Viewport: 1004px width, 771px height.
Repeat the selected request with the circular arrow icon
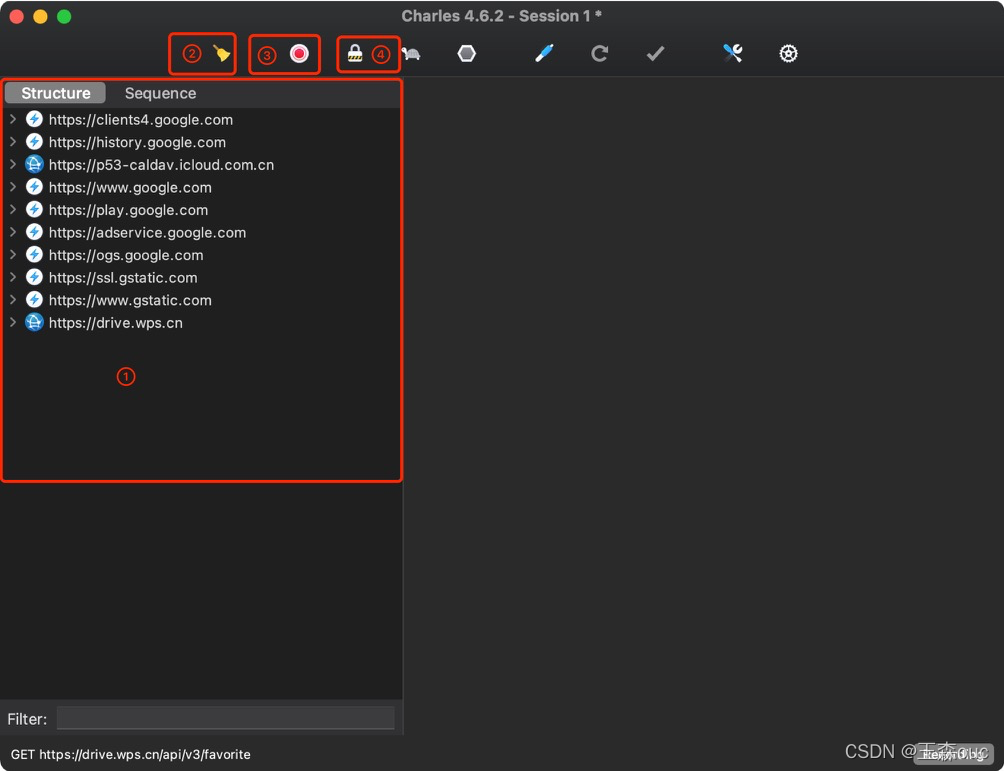tap(599, 54)
